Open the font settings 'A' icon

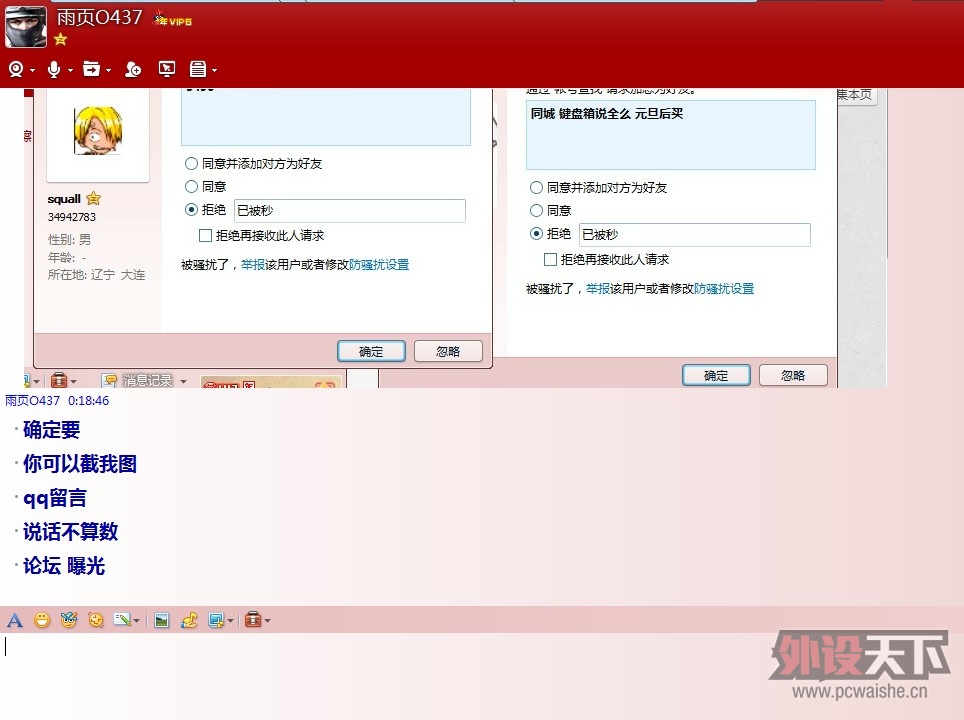pos(15,620)
